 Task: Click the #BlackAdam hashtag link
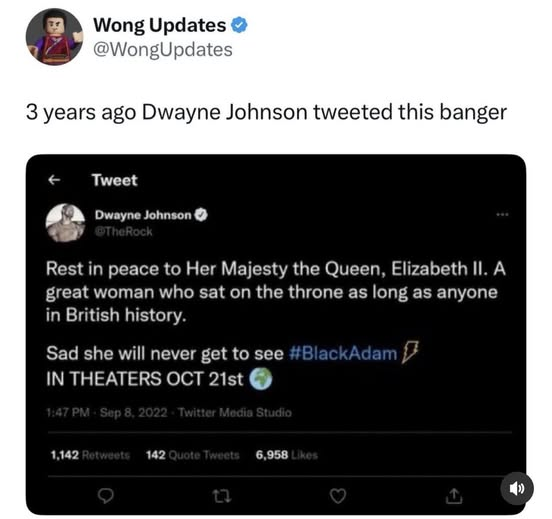[x=343, y=353]
